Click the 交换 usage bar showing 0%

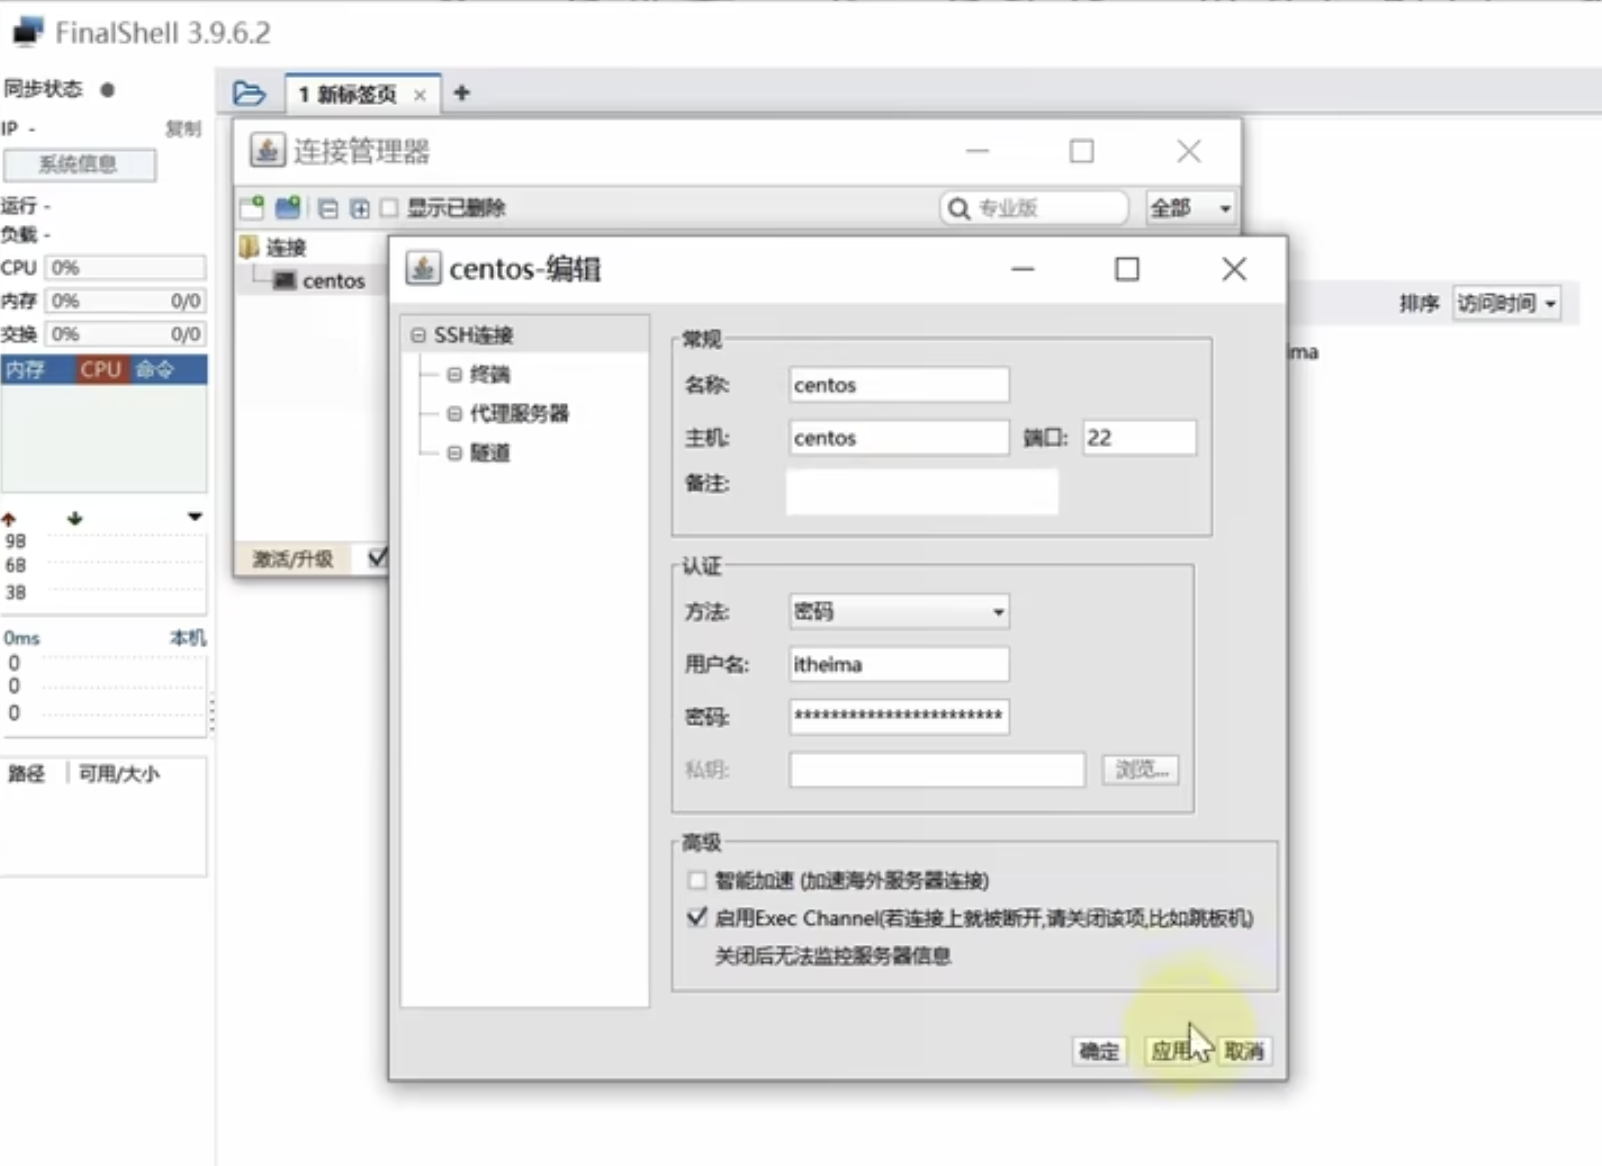[x=125, y=334]
